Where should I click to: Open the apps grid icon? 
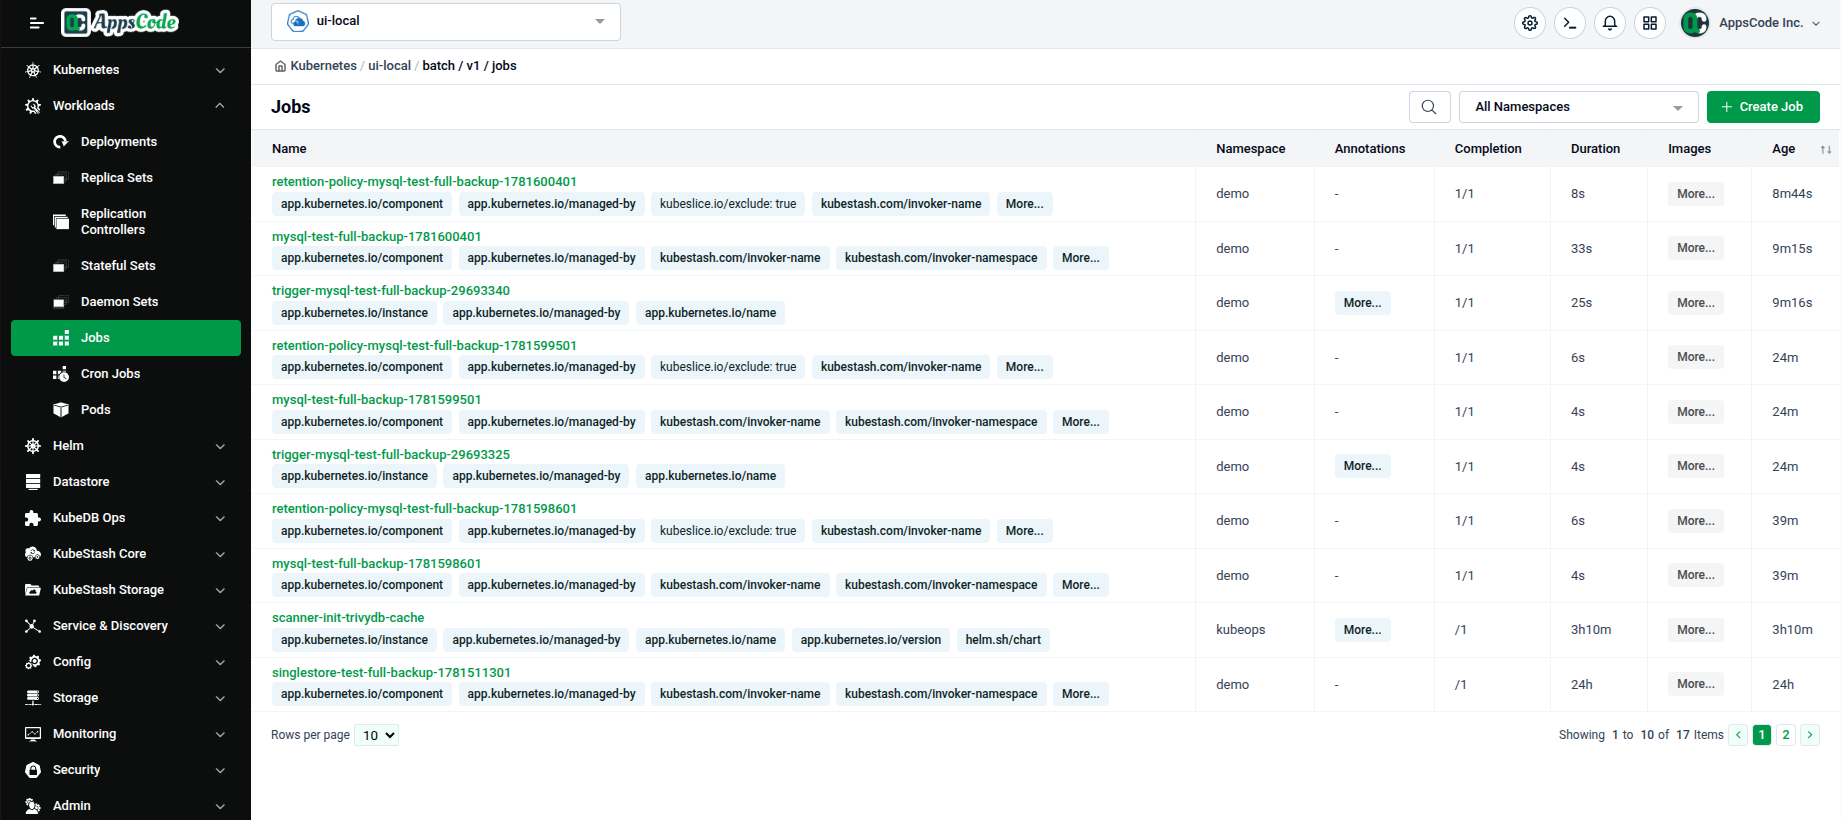(1650, 23)
